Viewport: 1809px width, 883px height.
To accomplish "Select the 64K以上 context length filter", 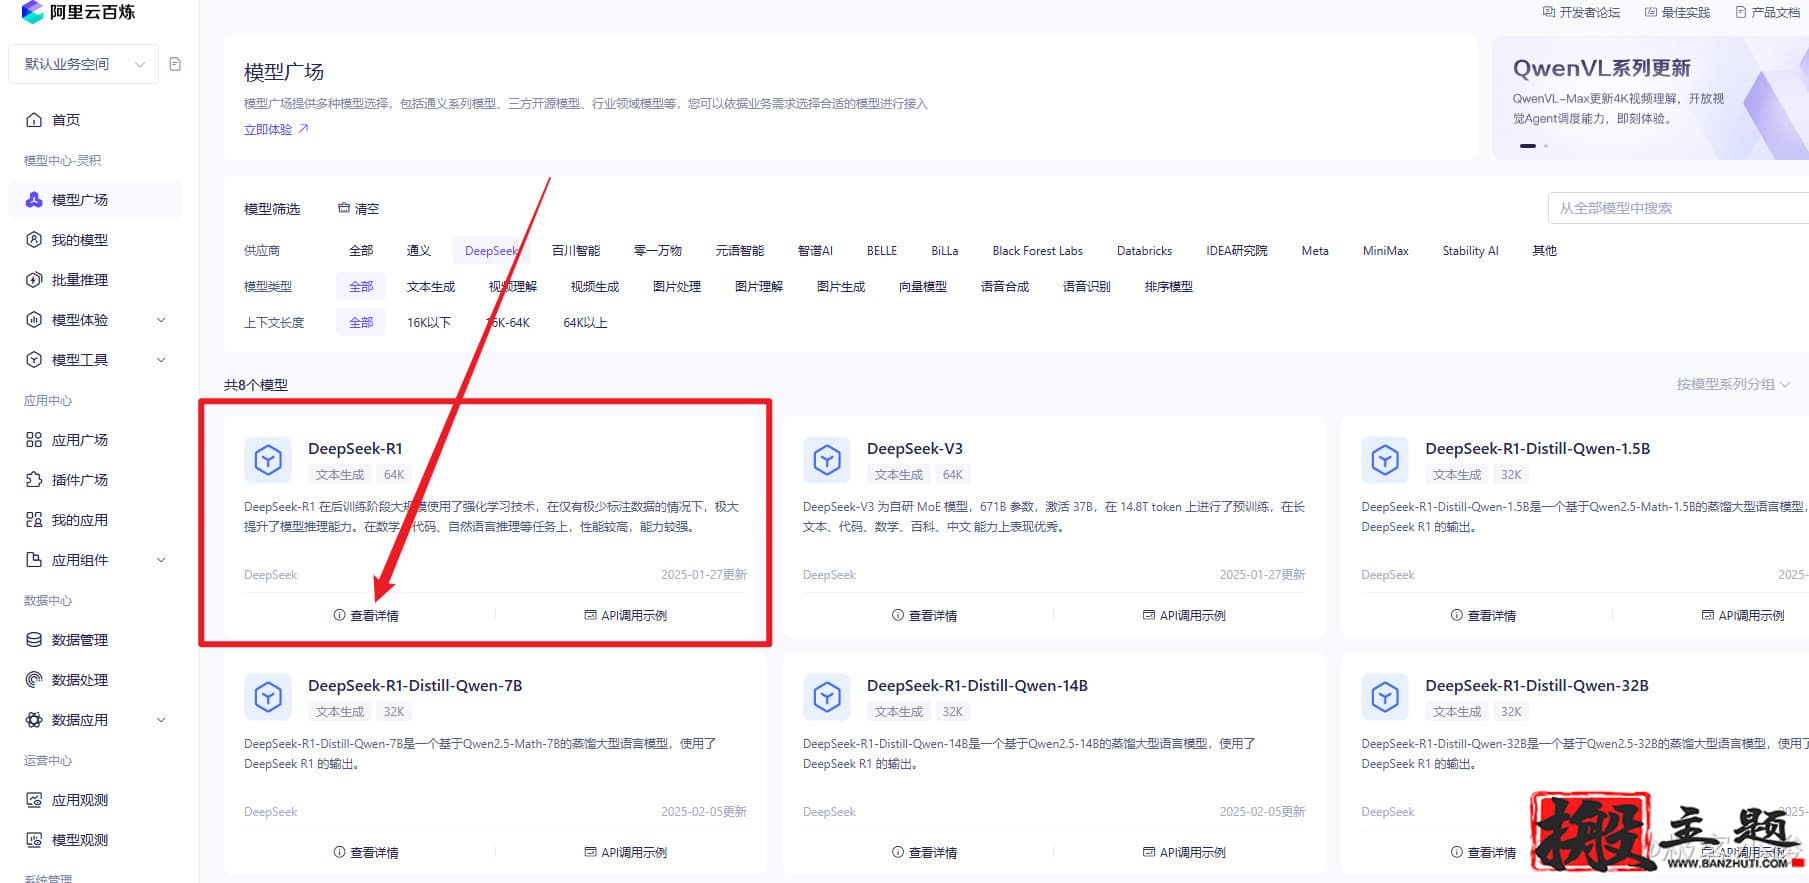I will (x=585, y=323).
